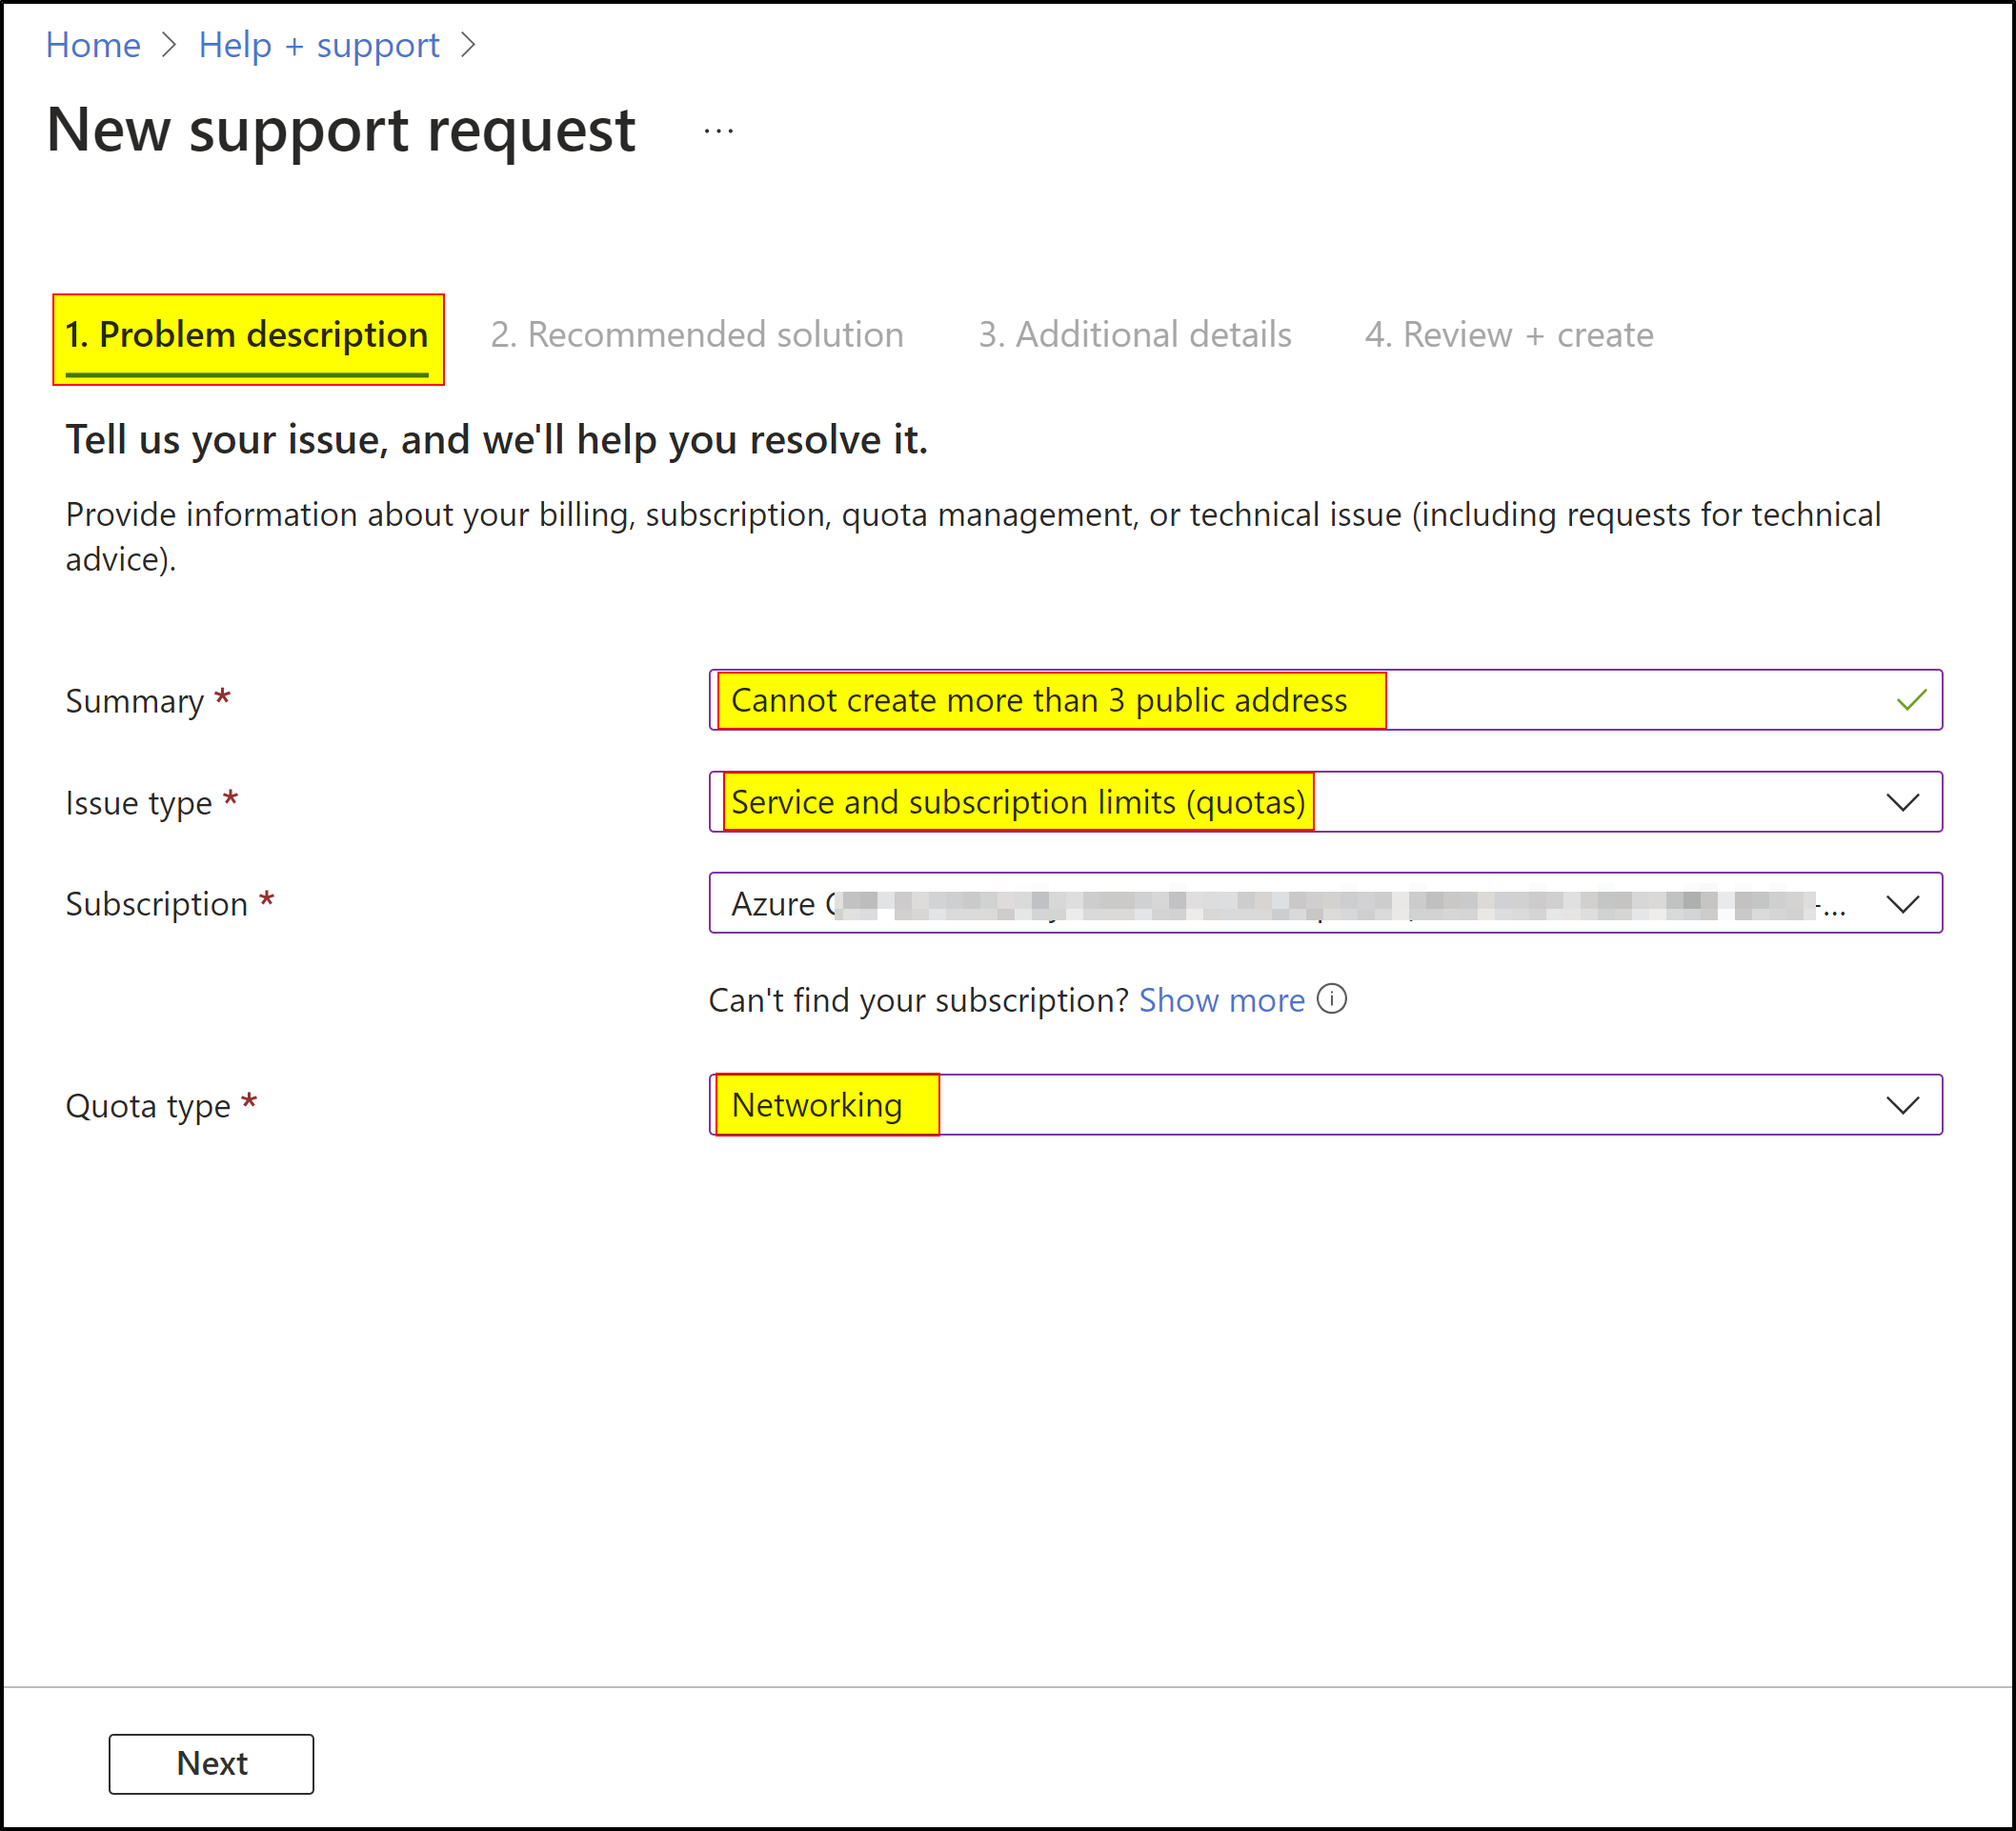2016x1831 pixels.
Task: Expand the Quota type dropdown arrow
Action: click(1901, 1105)
